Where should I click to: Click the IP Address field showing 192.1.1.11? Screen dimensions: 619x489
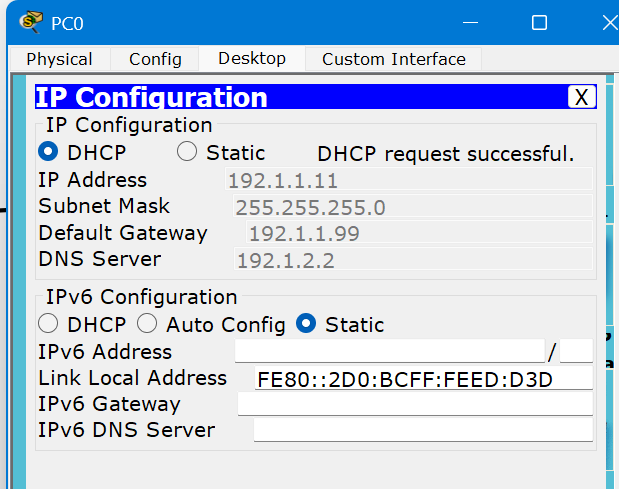point(408,181)
